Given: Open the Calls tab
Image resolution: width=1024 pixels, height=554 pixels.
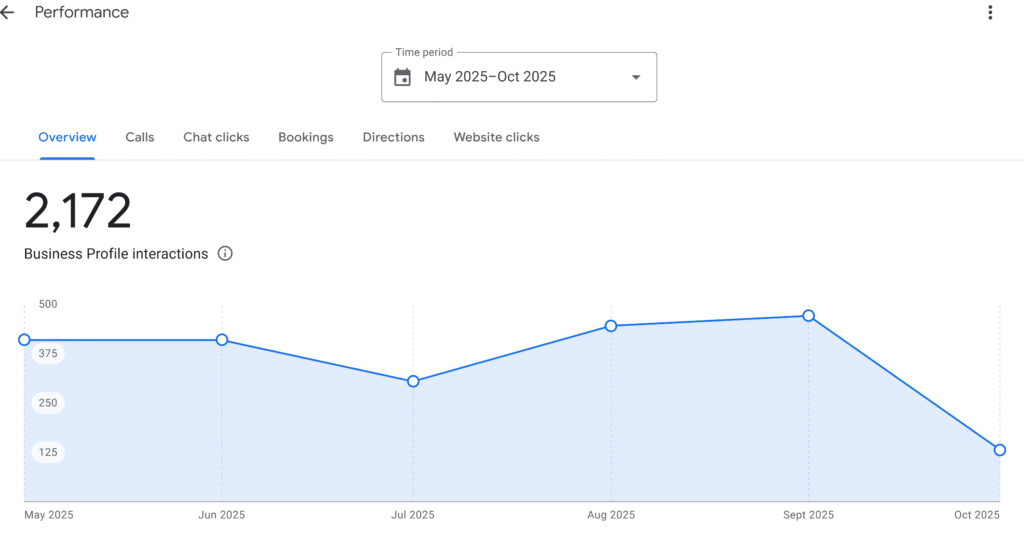Looking at the screenshot, I should point(140,137).
